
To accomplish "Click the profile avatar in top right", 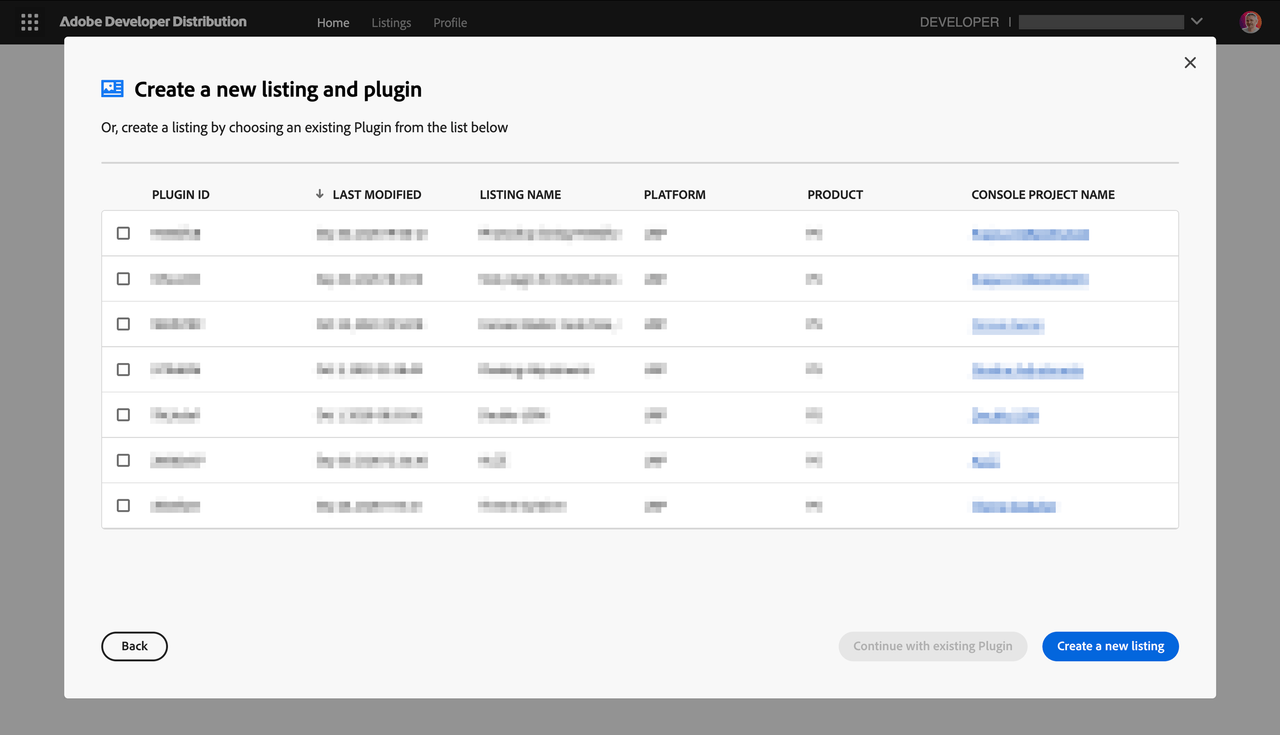I will click(1250, 20).
